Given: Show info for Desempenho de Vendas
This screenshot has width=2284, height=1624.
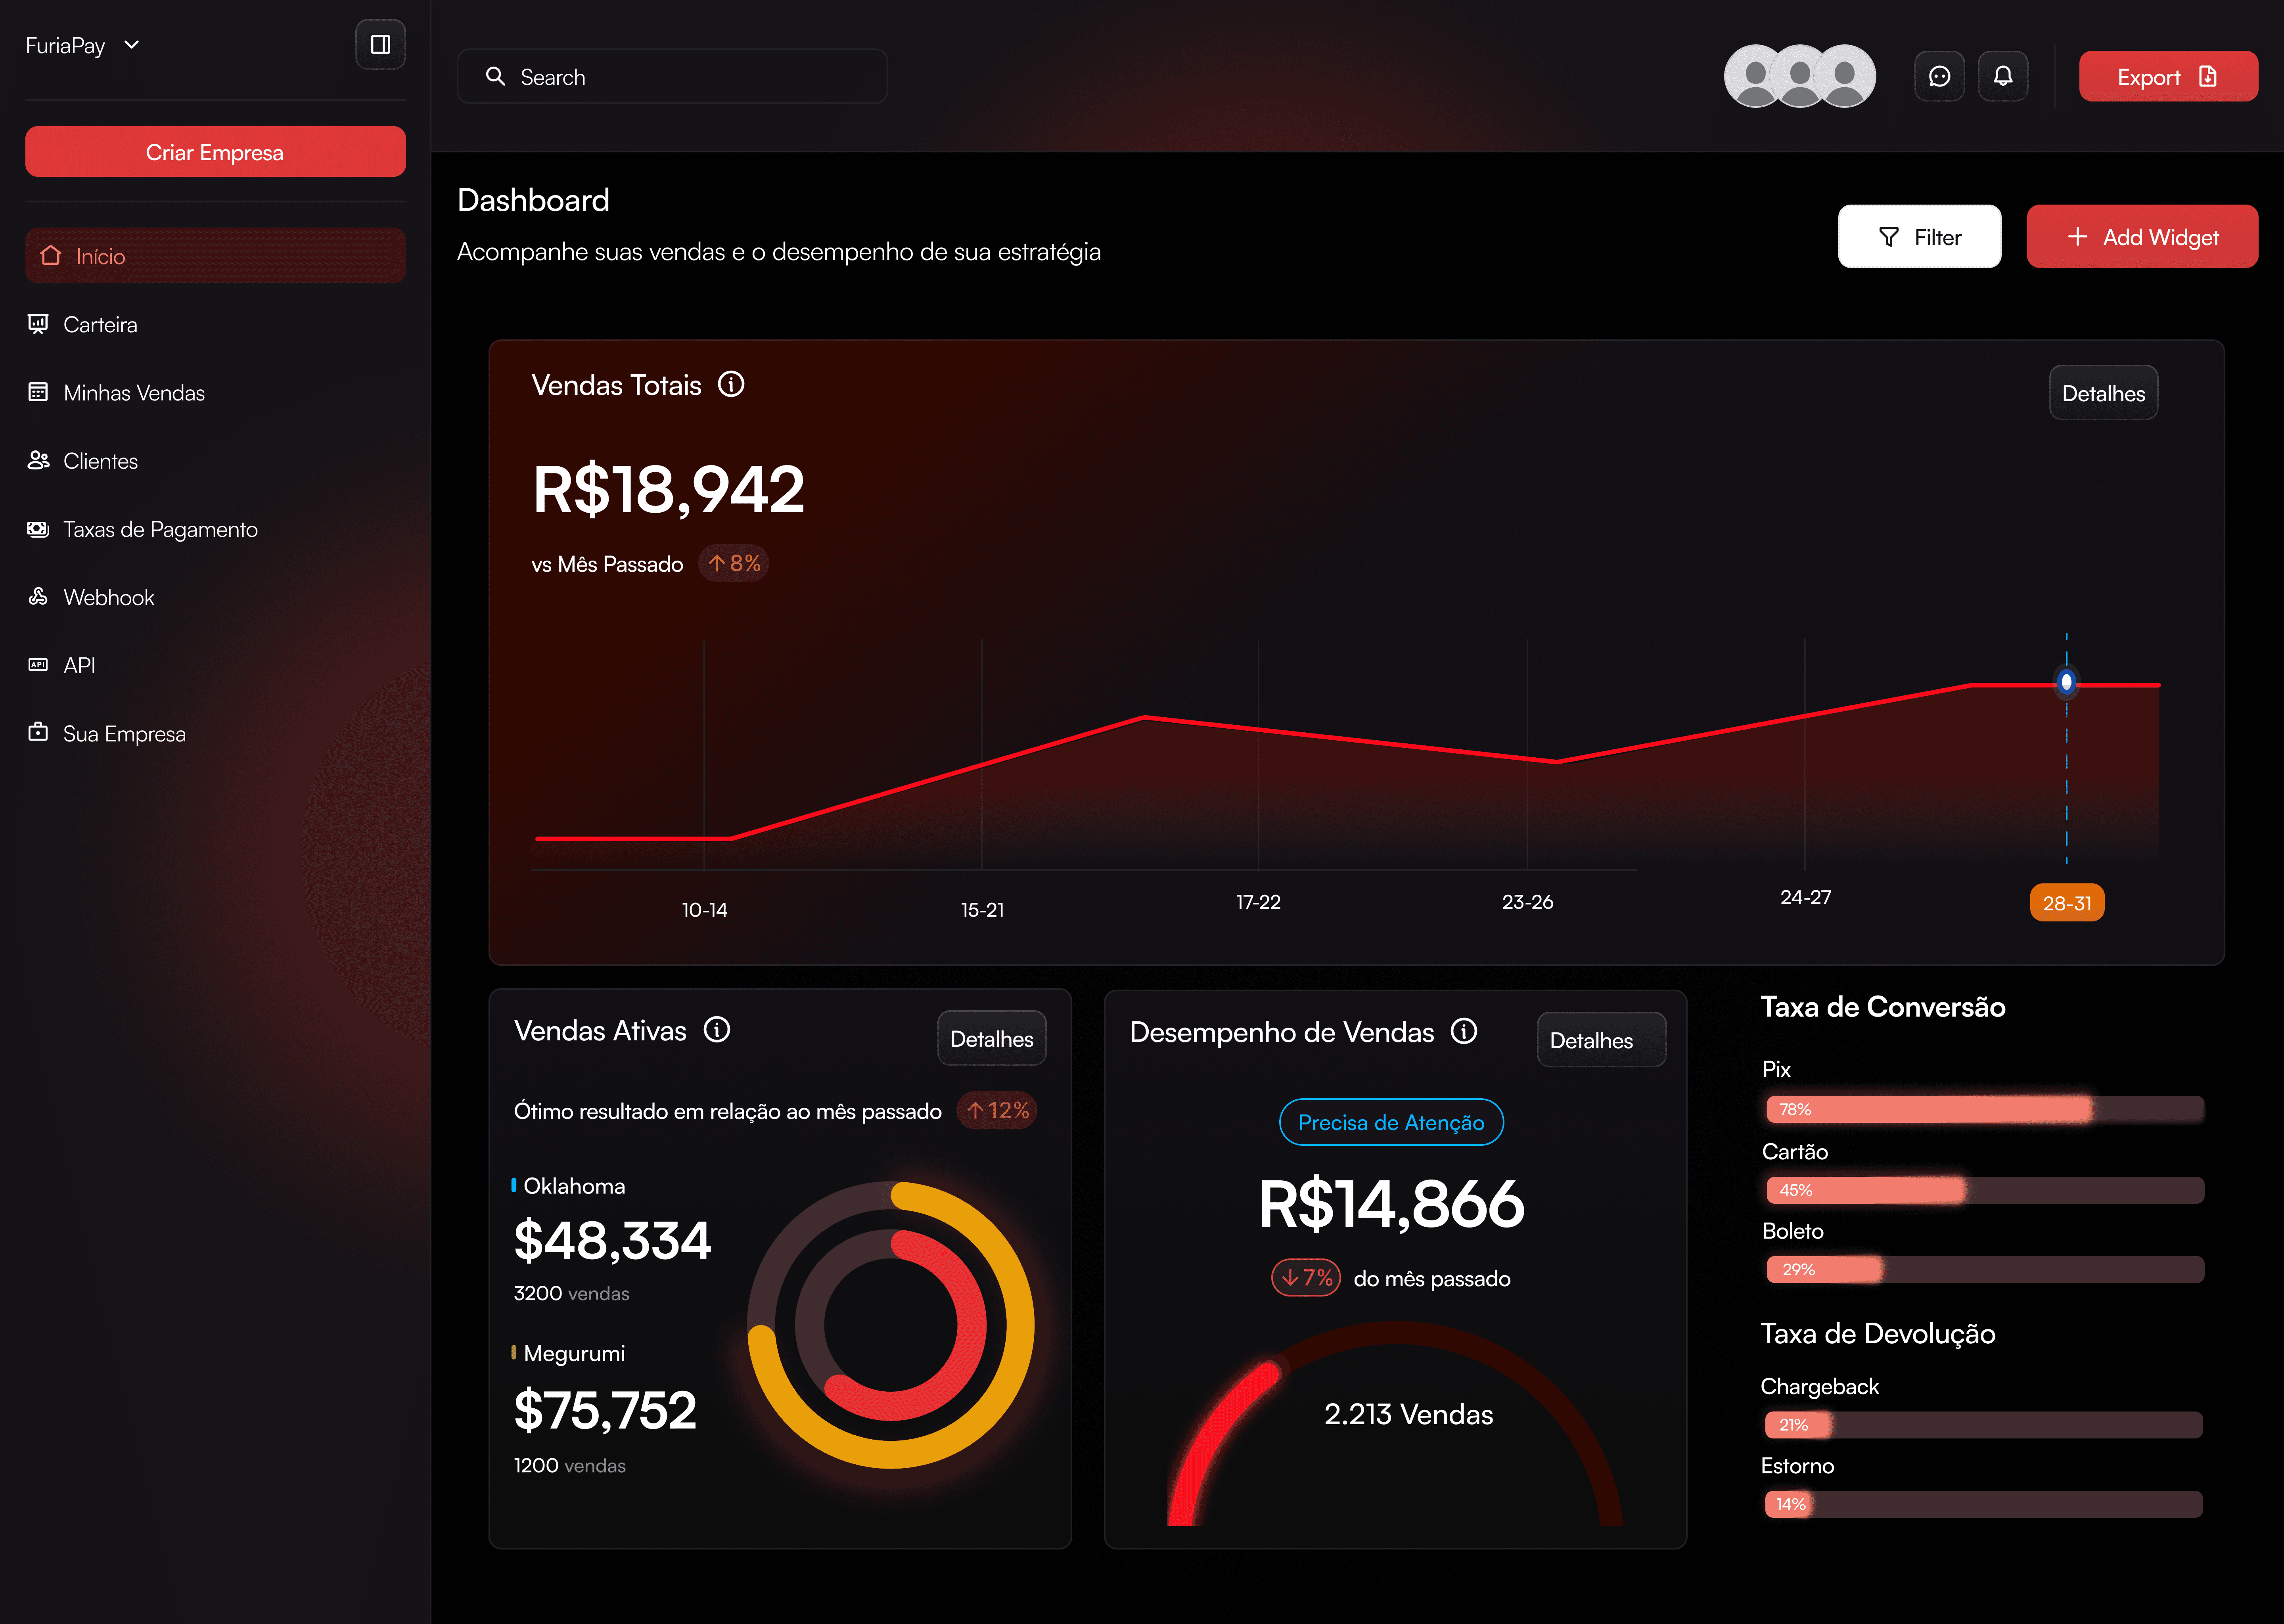Looking at the screenshot, I should coord(1464,1031).
